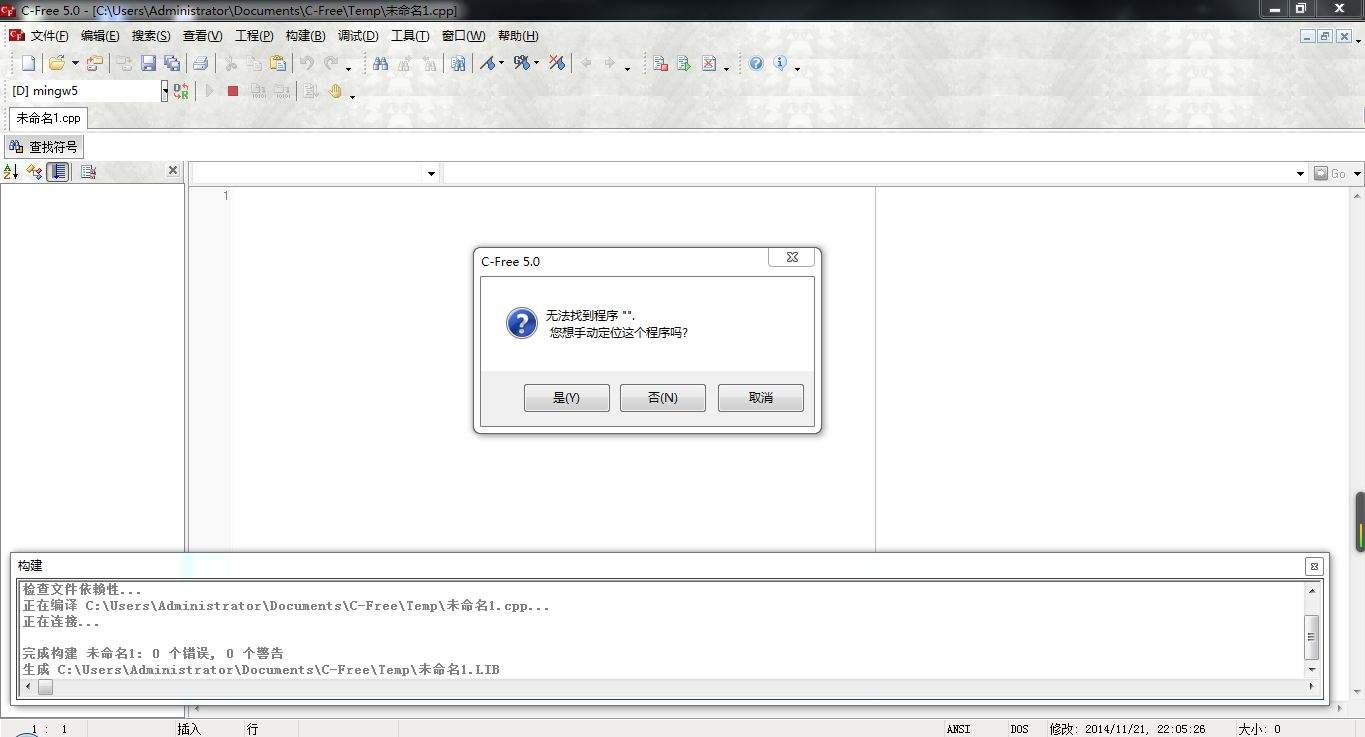Click the Print icon in toolbar
1365x737 pixels.
tap(200, 63)
